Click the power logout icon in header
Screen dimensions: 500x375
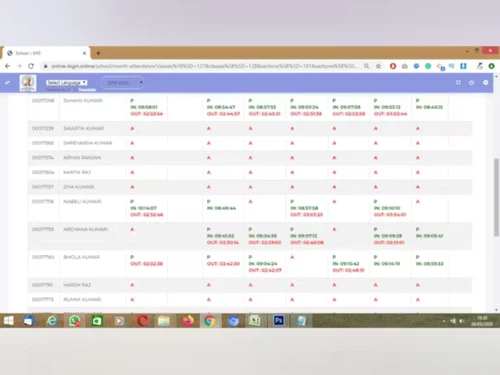pyautogui.click(x=472, y=82)
